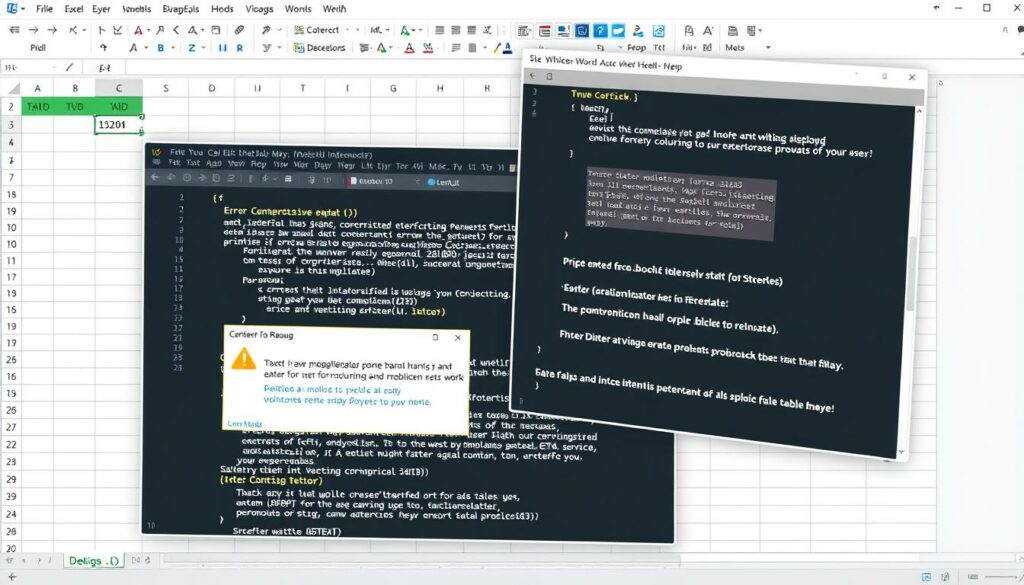Open the Excel menu in the menu bar
The height and width of the screenshot is (585, 1024).
(x=73, y=9)
